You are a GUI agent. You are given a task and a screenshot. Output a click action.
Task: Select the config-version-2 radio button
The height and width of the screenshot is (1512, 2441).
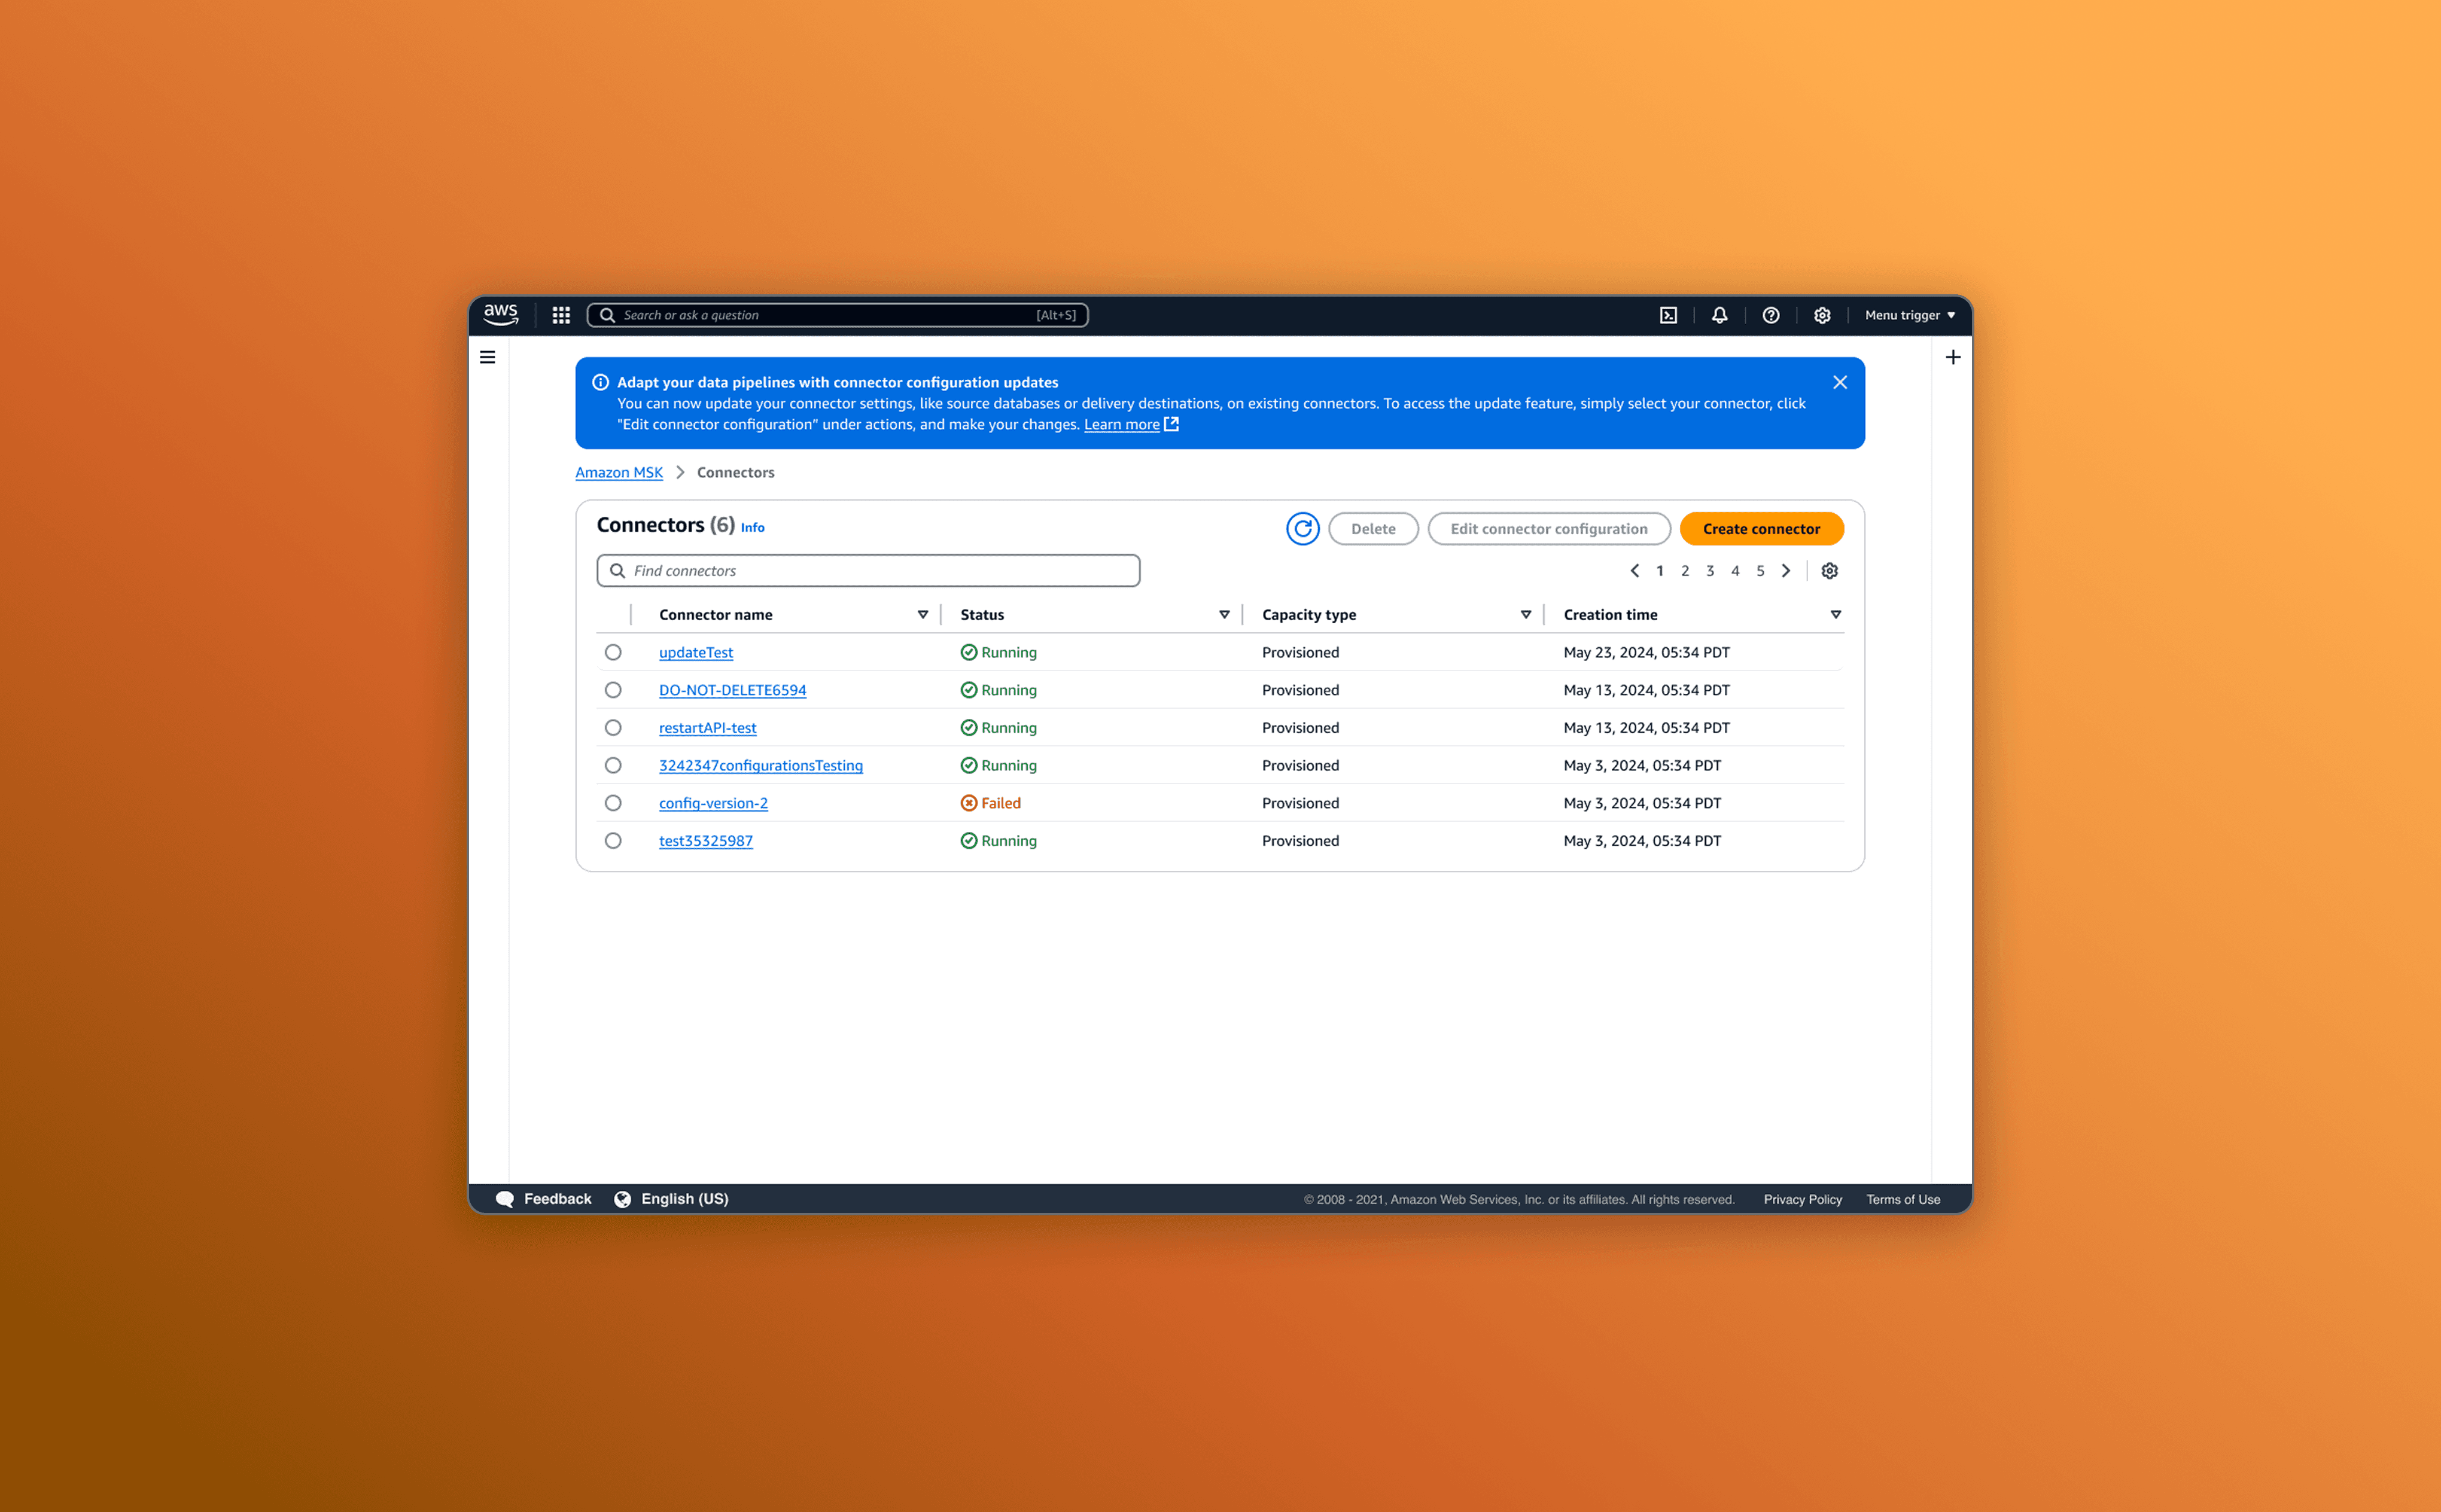[613, 803]
